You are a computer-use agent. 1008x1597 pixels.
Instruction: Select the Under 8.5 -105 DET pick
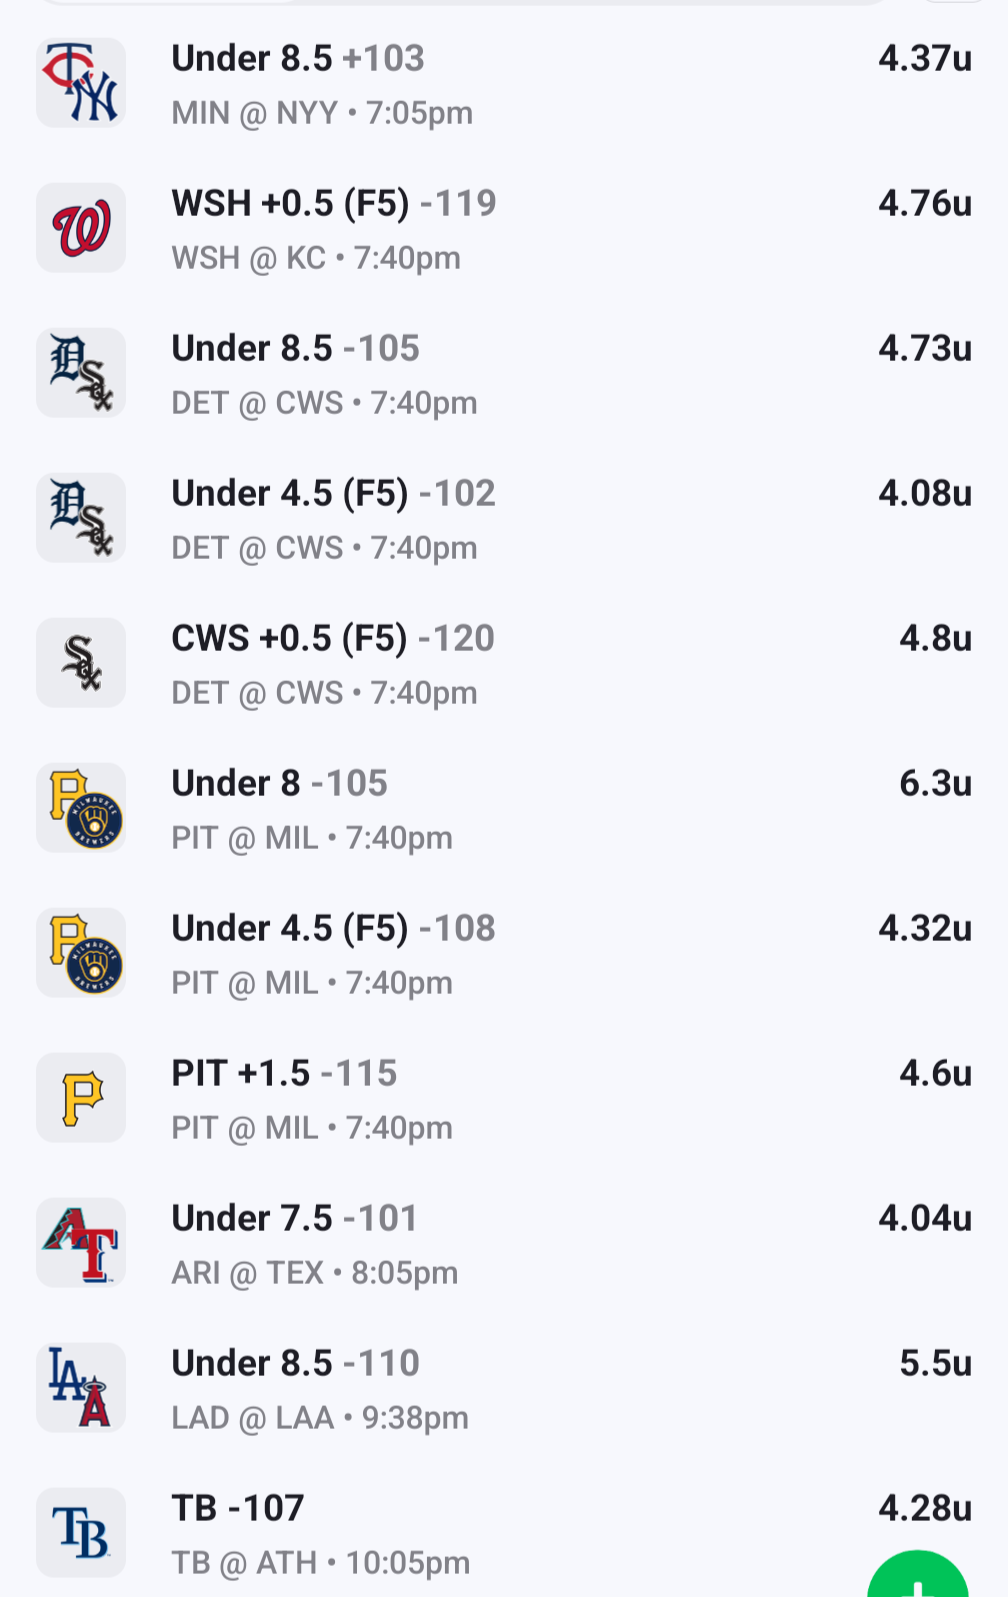coord(296,349)
